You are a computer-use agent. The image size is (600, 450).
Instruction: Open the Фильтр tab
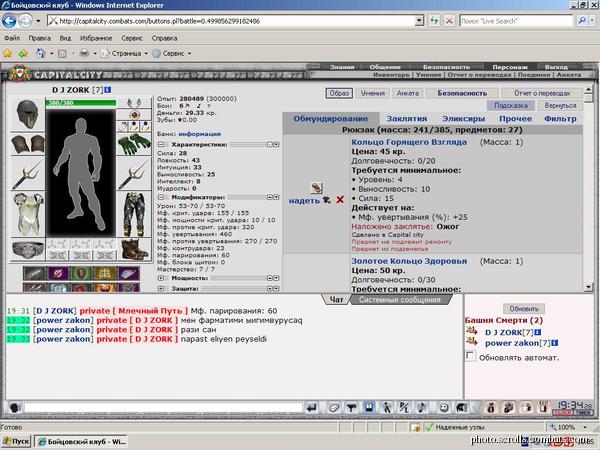[x=560, y=119]
